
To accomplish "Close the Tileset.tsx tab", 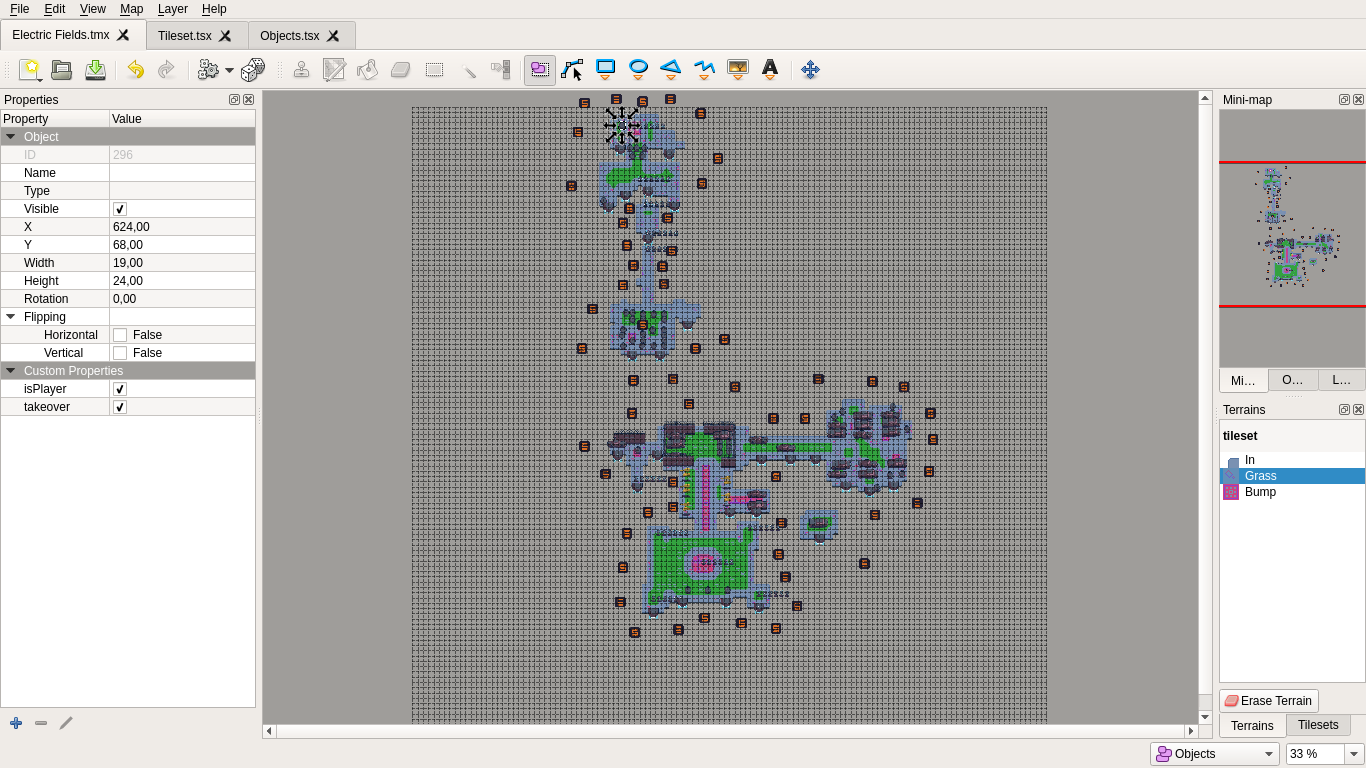I will tap(225, 36).
